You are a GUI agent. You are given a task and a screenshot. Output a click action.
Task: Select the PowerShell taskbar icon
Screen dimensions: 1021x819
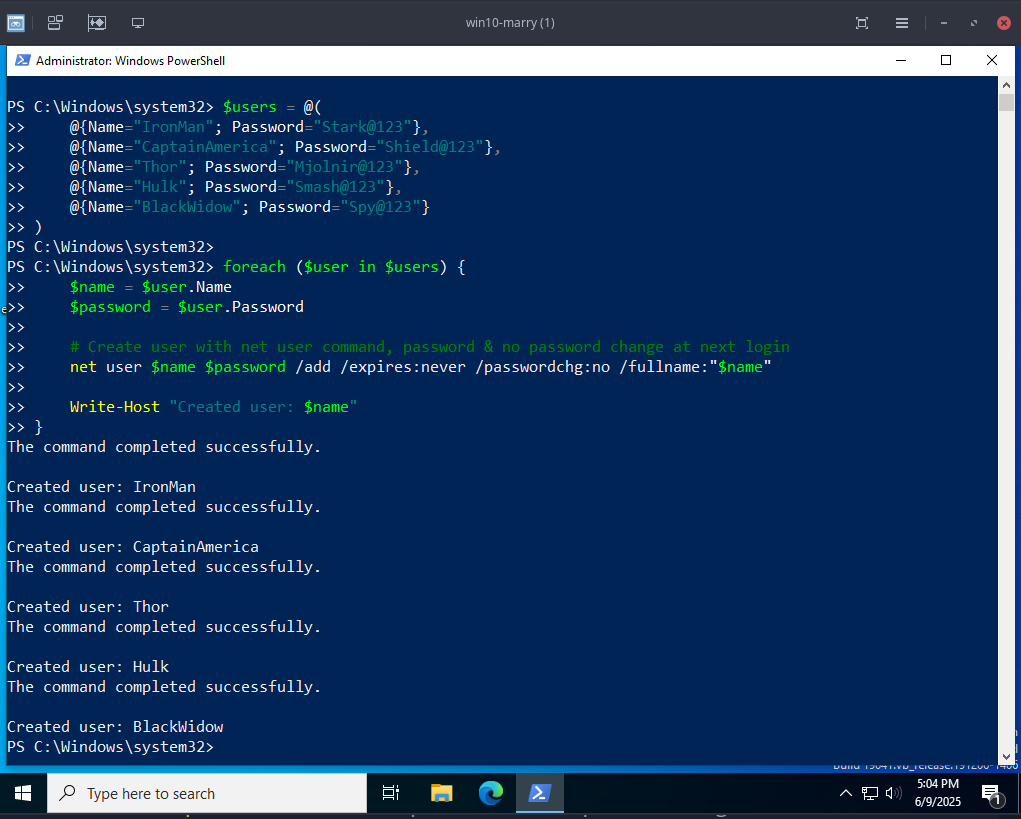539,793
